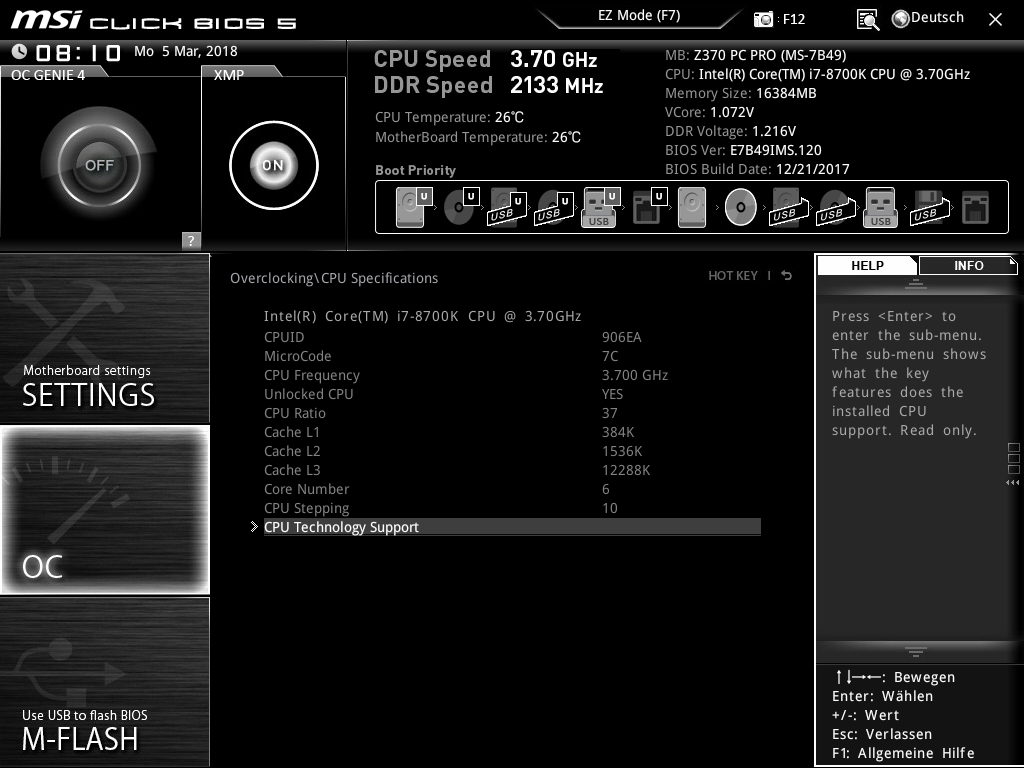Select the CPU Stepping row label

[x=306, y=507]
